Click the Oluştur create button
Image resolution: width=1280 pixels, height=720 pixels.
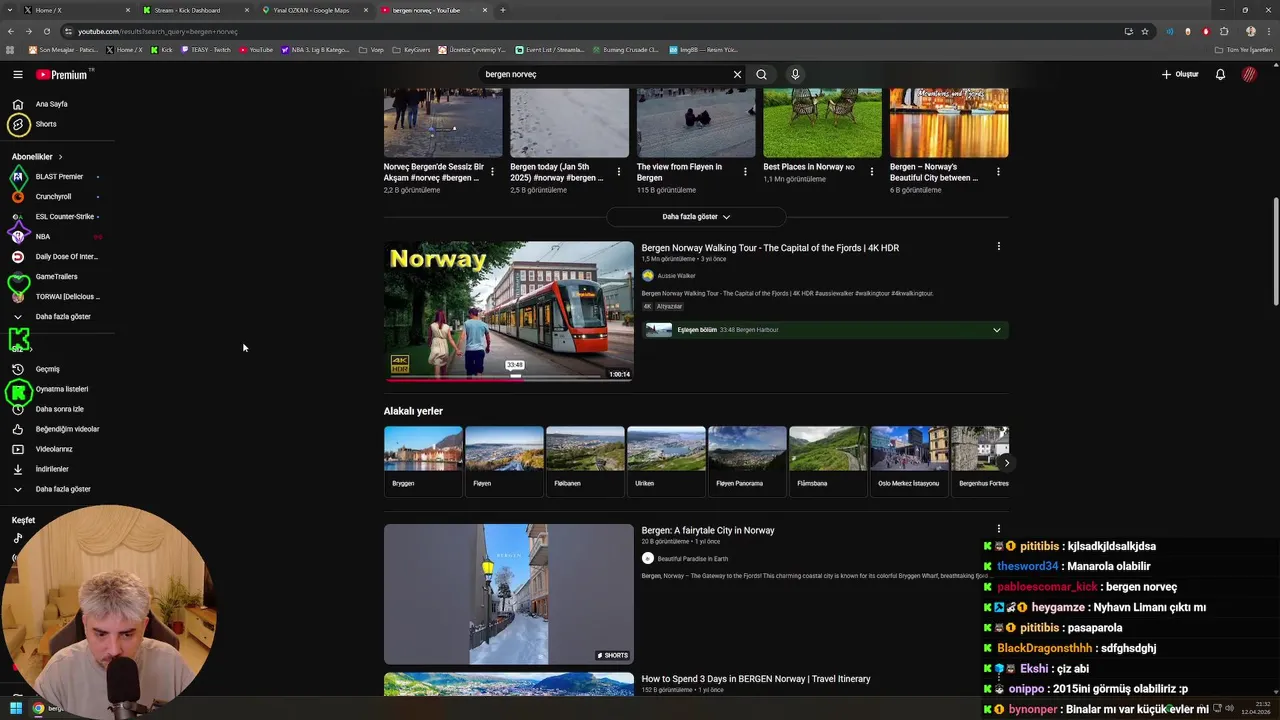click(1180, 74)
